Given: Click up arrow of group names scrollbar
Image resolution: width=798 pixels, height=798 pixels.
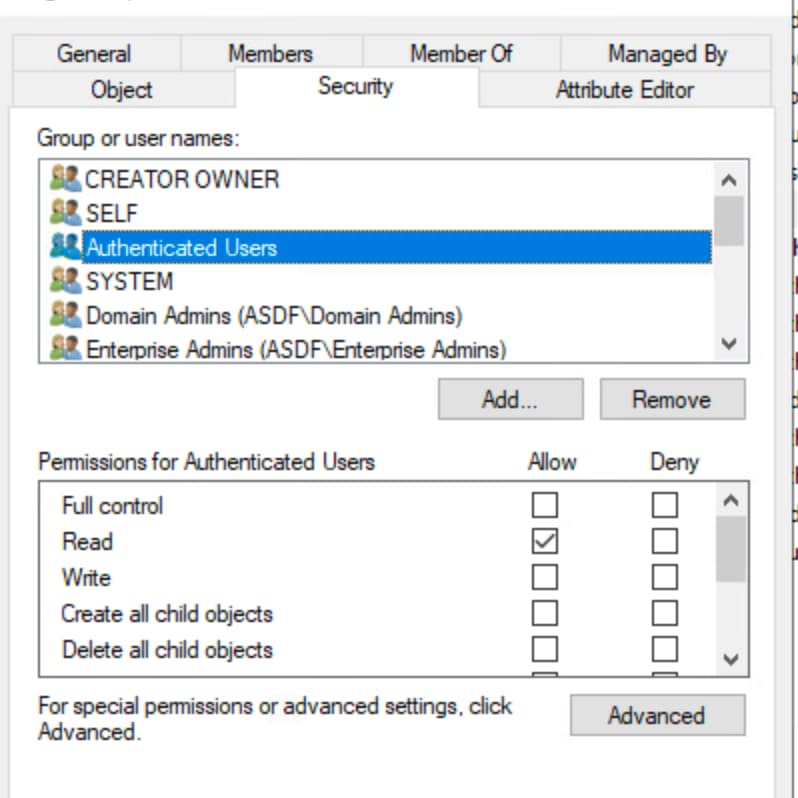Looking at the screenshot, I should (729, 180).
